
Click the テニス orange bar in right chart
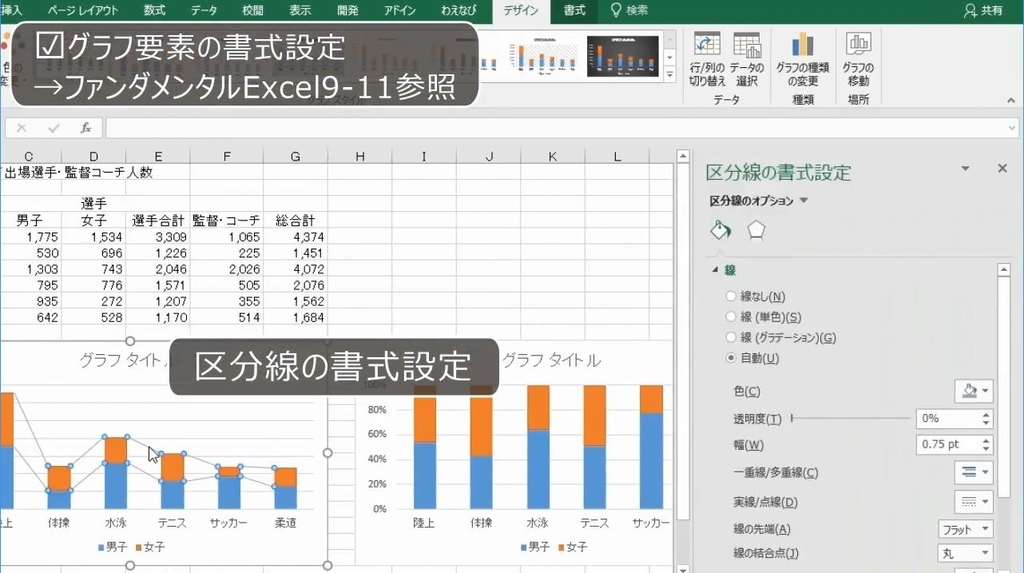click(594, 416)
